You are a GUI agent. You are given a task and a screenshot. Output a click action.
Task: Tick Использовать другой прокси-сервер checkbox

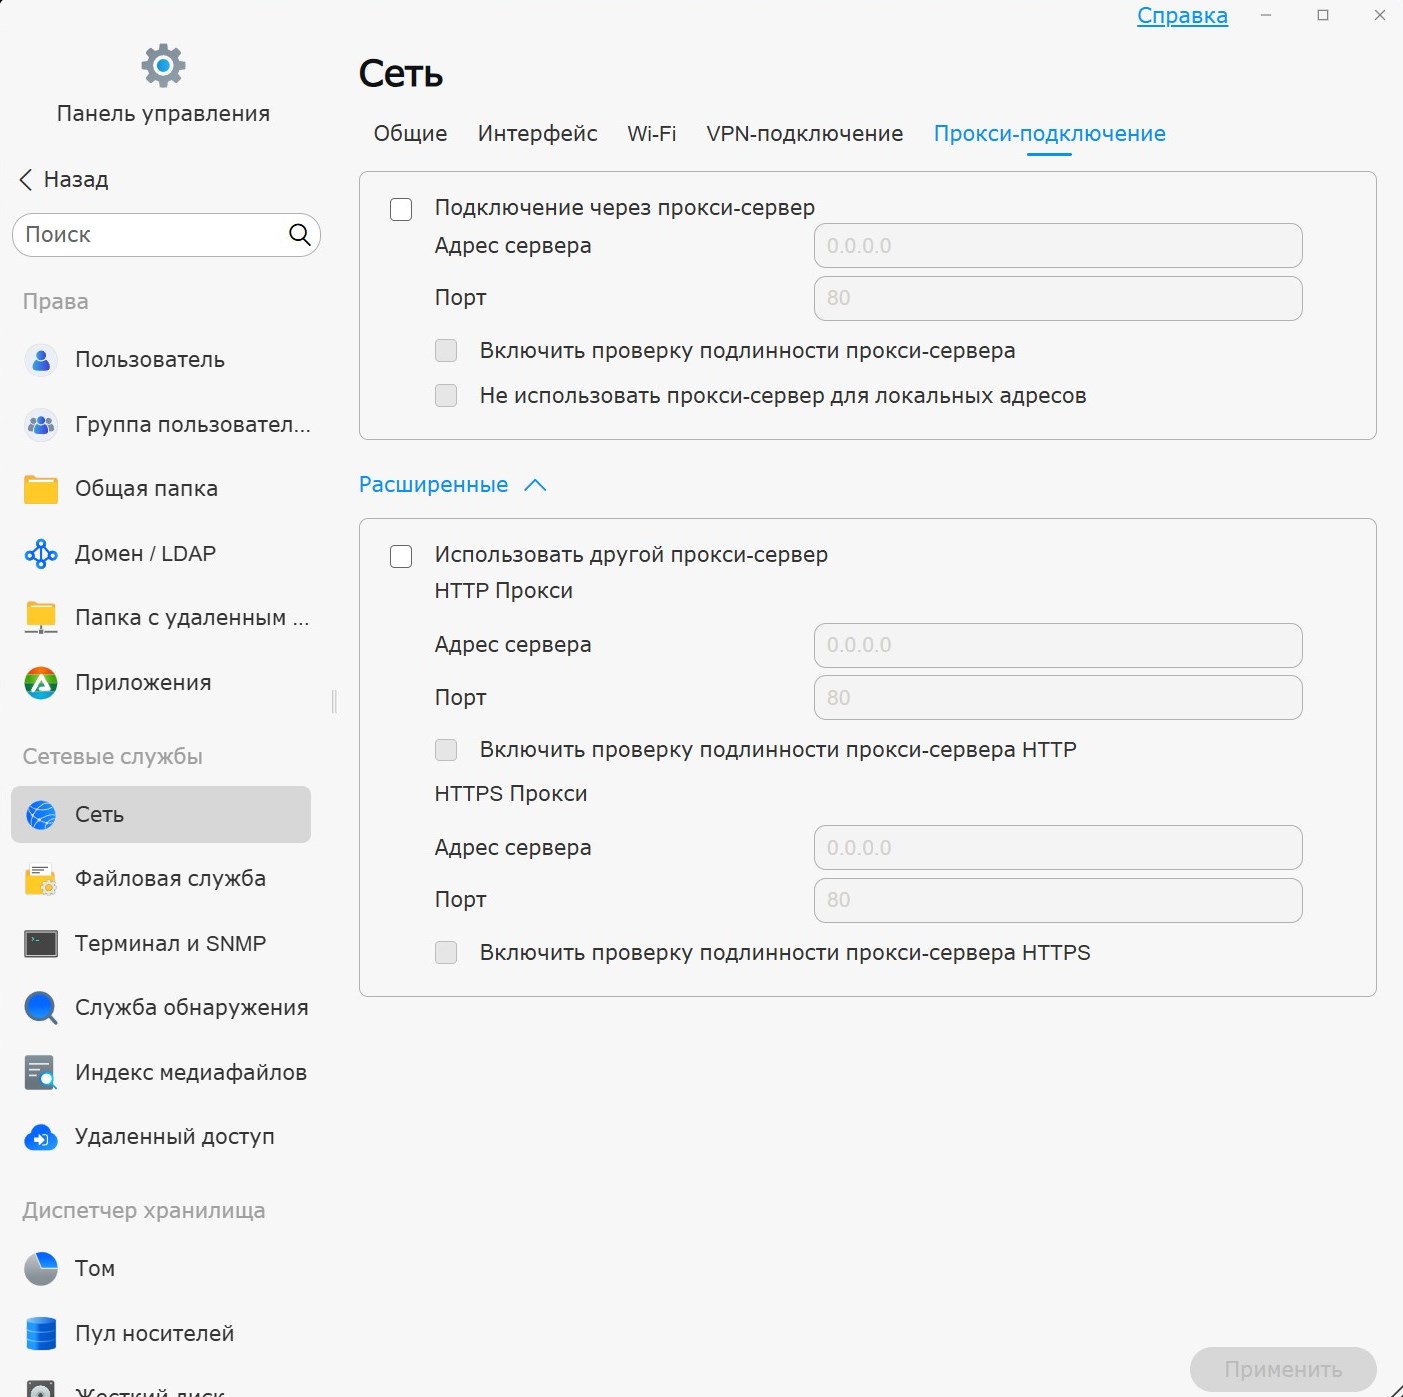click(401, 556)
